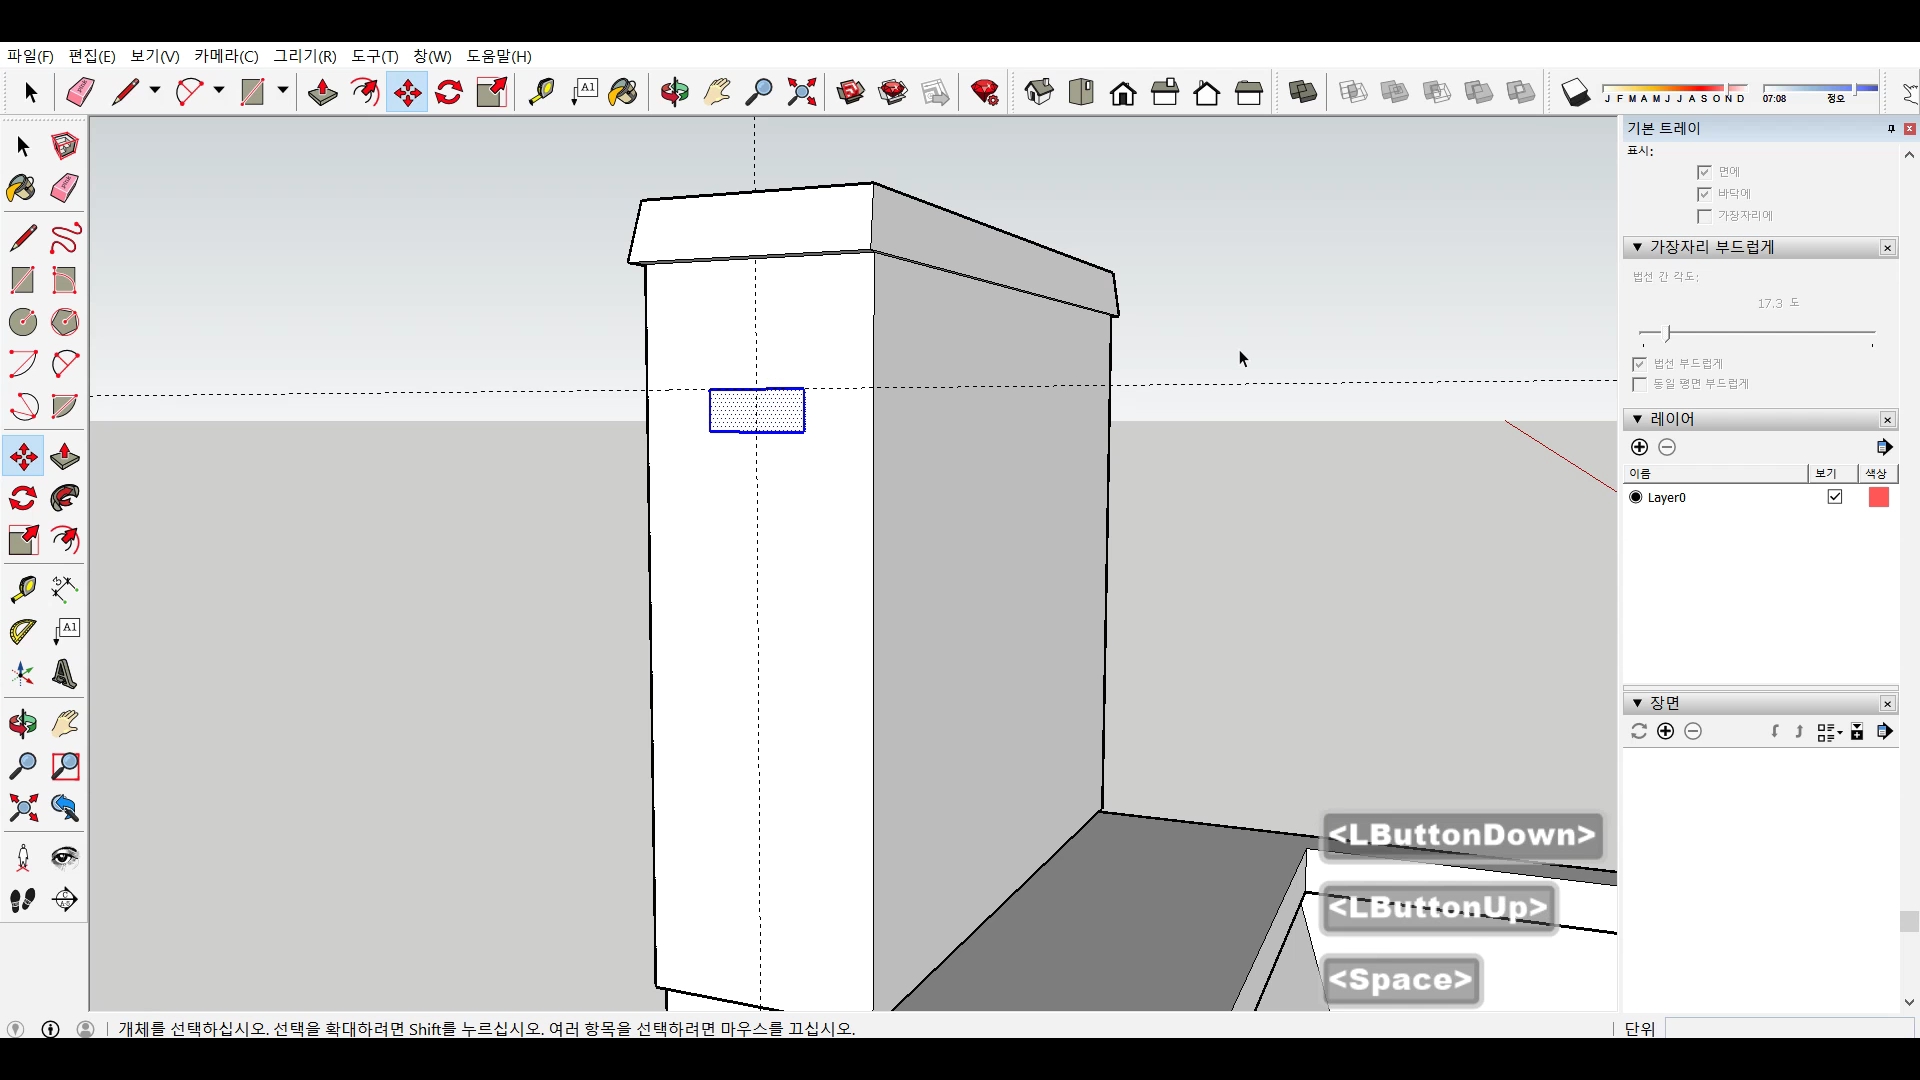Viewport: 1920px width, 1080px height.
Task: Select the Paint Bucket tool in left toolbar
Action: pos(23,188)
